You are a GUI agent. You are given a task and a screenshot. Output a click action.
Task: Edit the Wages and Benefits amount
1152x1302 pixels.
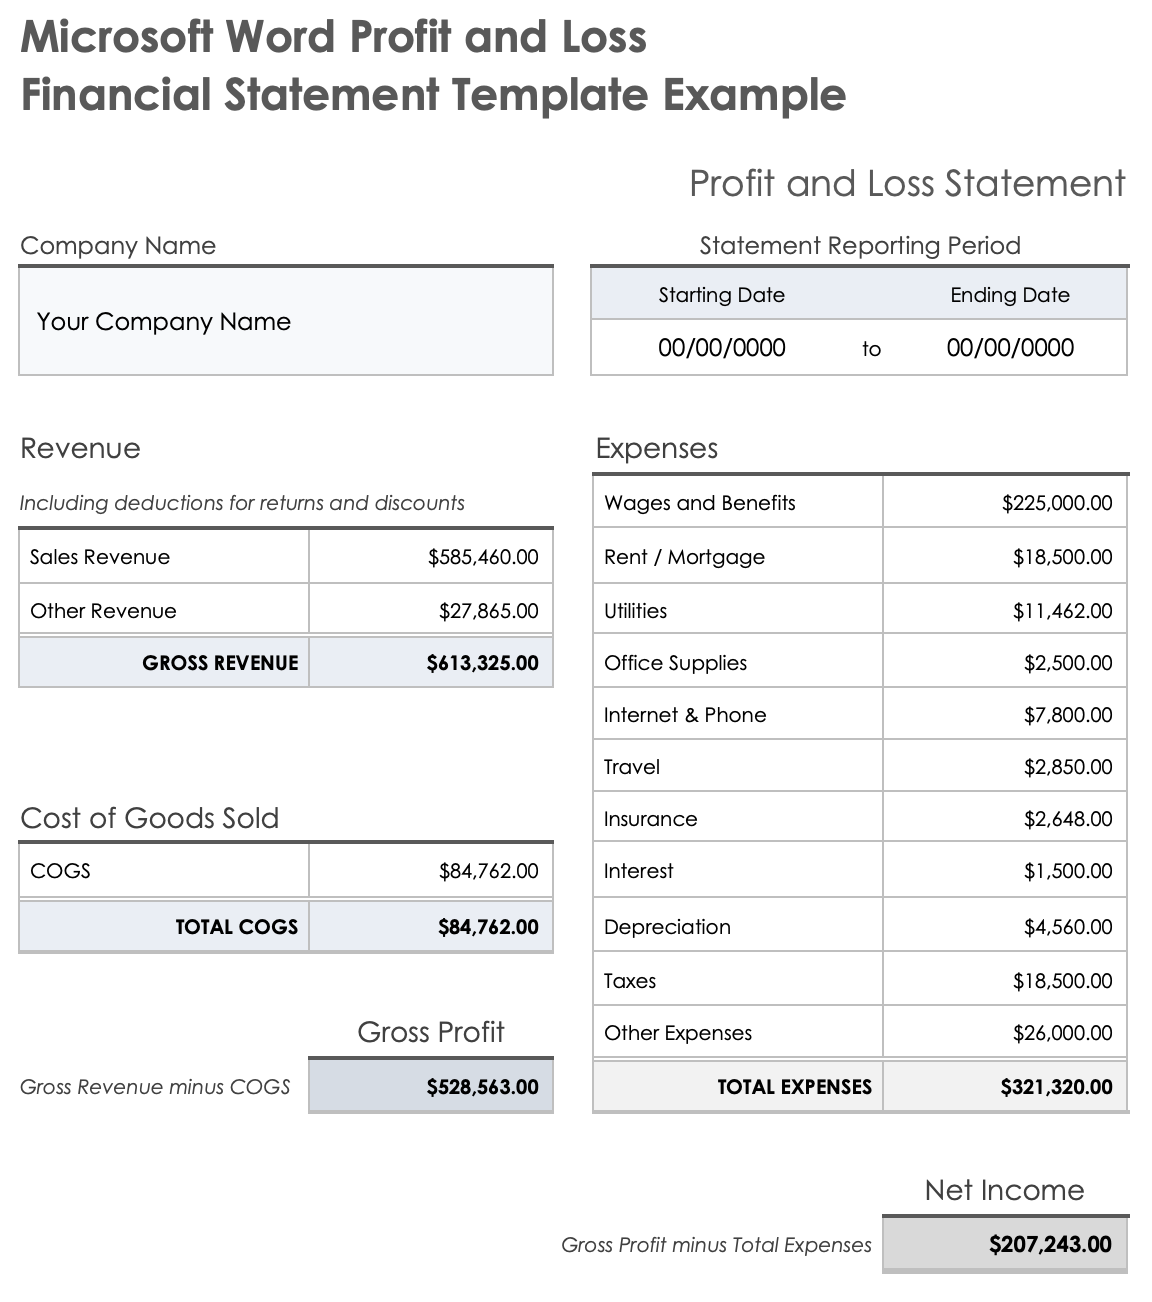tap(1056, 503)
